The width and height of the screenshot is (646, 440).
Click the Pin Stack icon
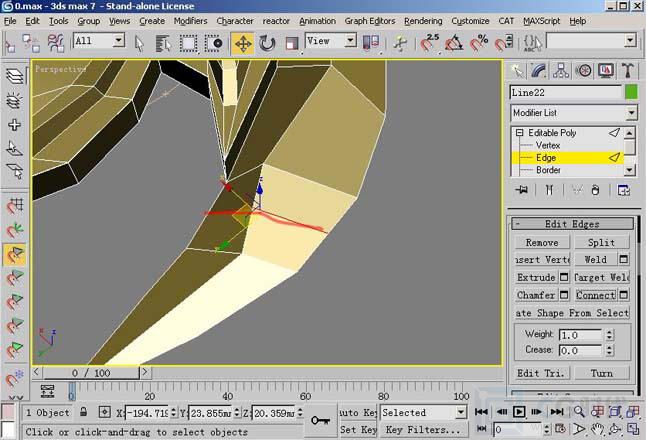coord(522,190)
